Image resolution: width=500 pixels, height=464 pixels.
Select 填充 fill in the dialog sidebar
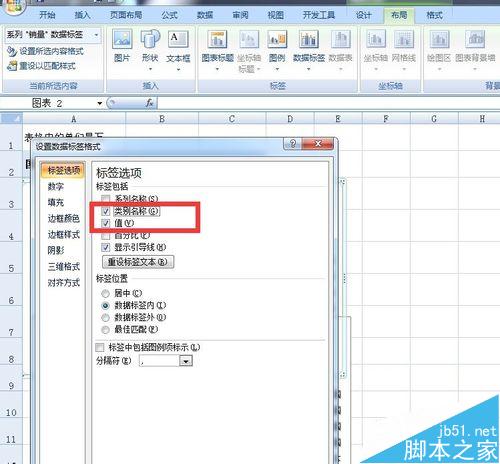coord(55,202)
